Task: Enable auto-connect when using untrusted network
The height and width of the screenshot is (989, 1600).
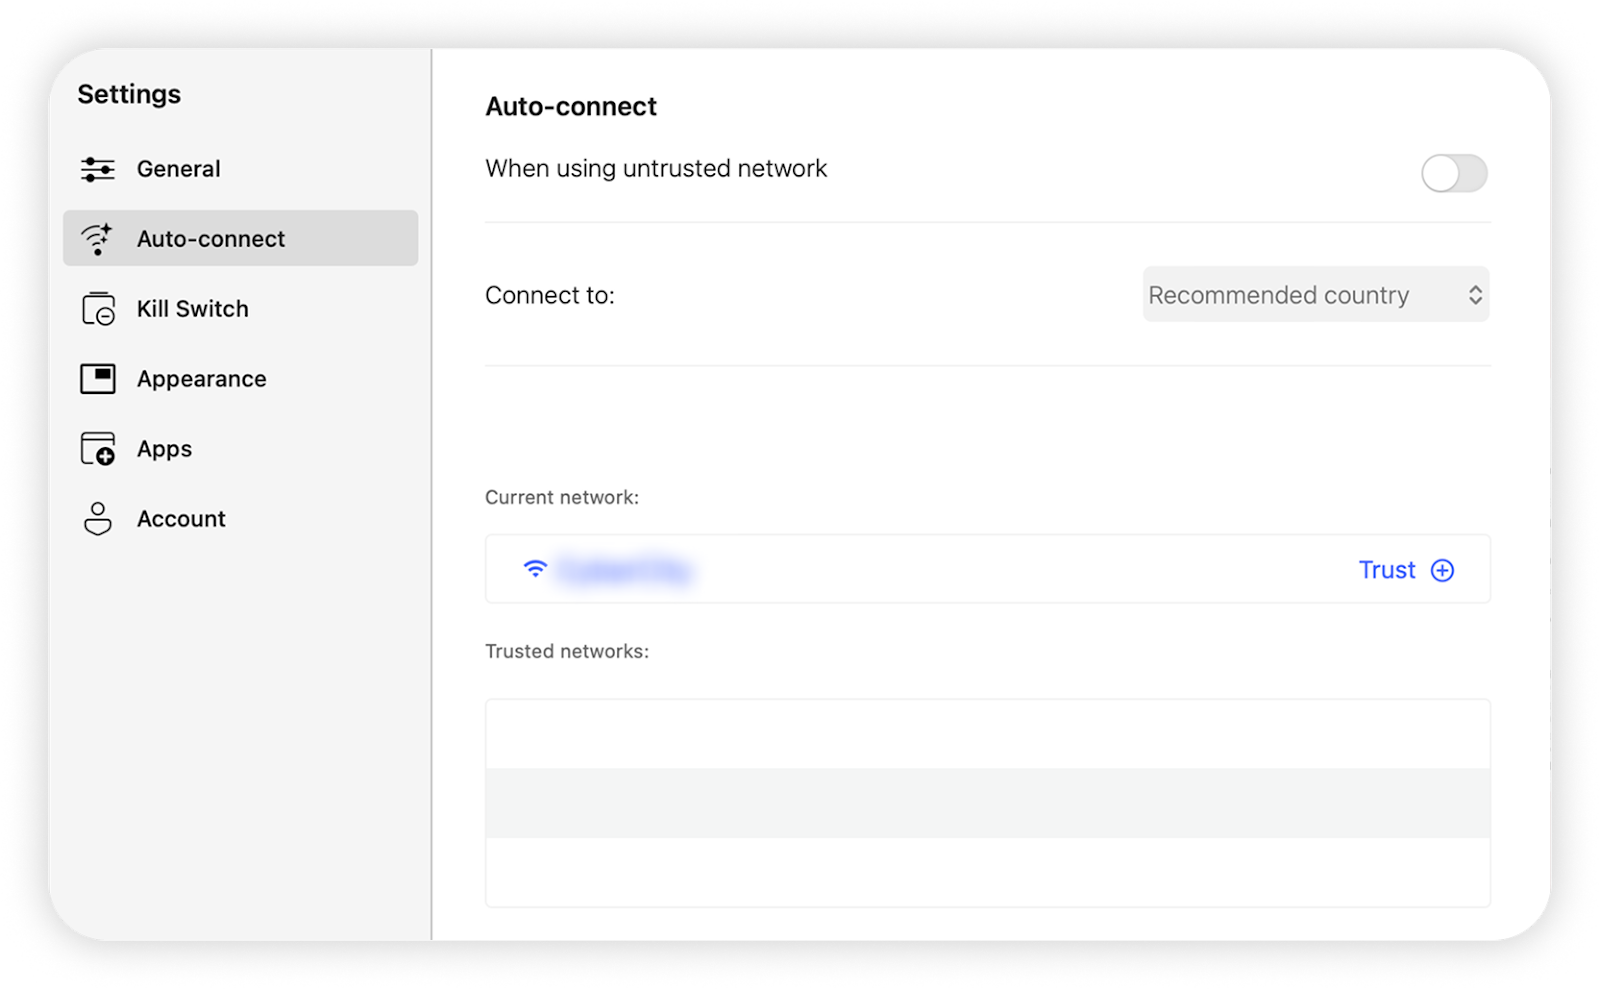Action: tap(1453, 173)
